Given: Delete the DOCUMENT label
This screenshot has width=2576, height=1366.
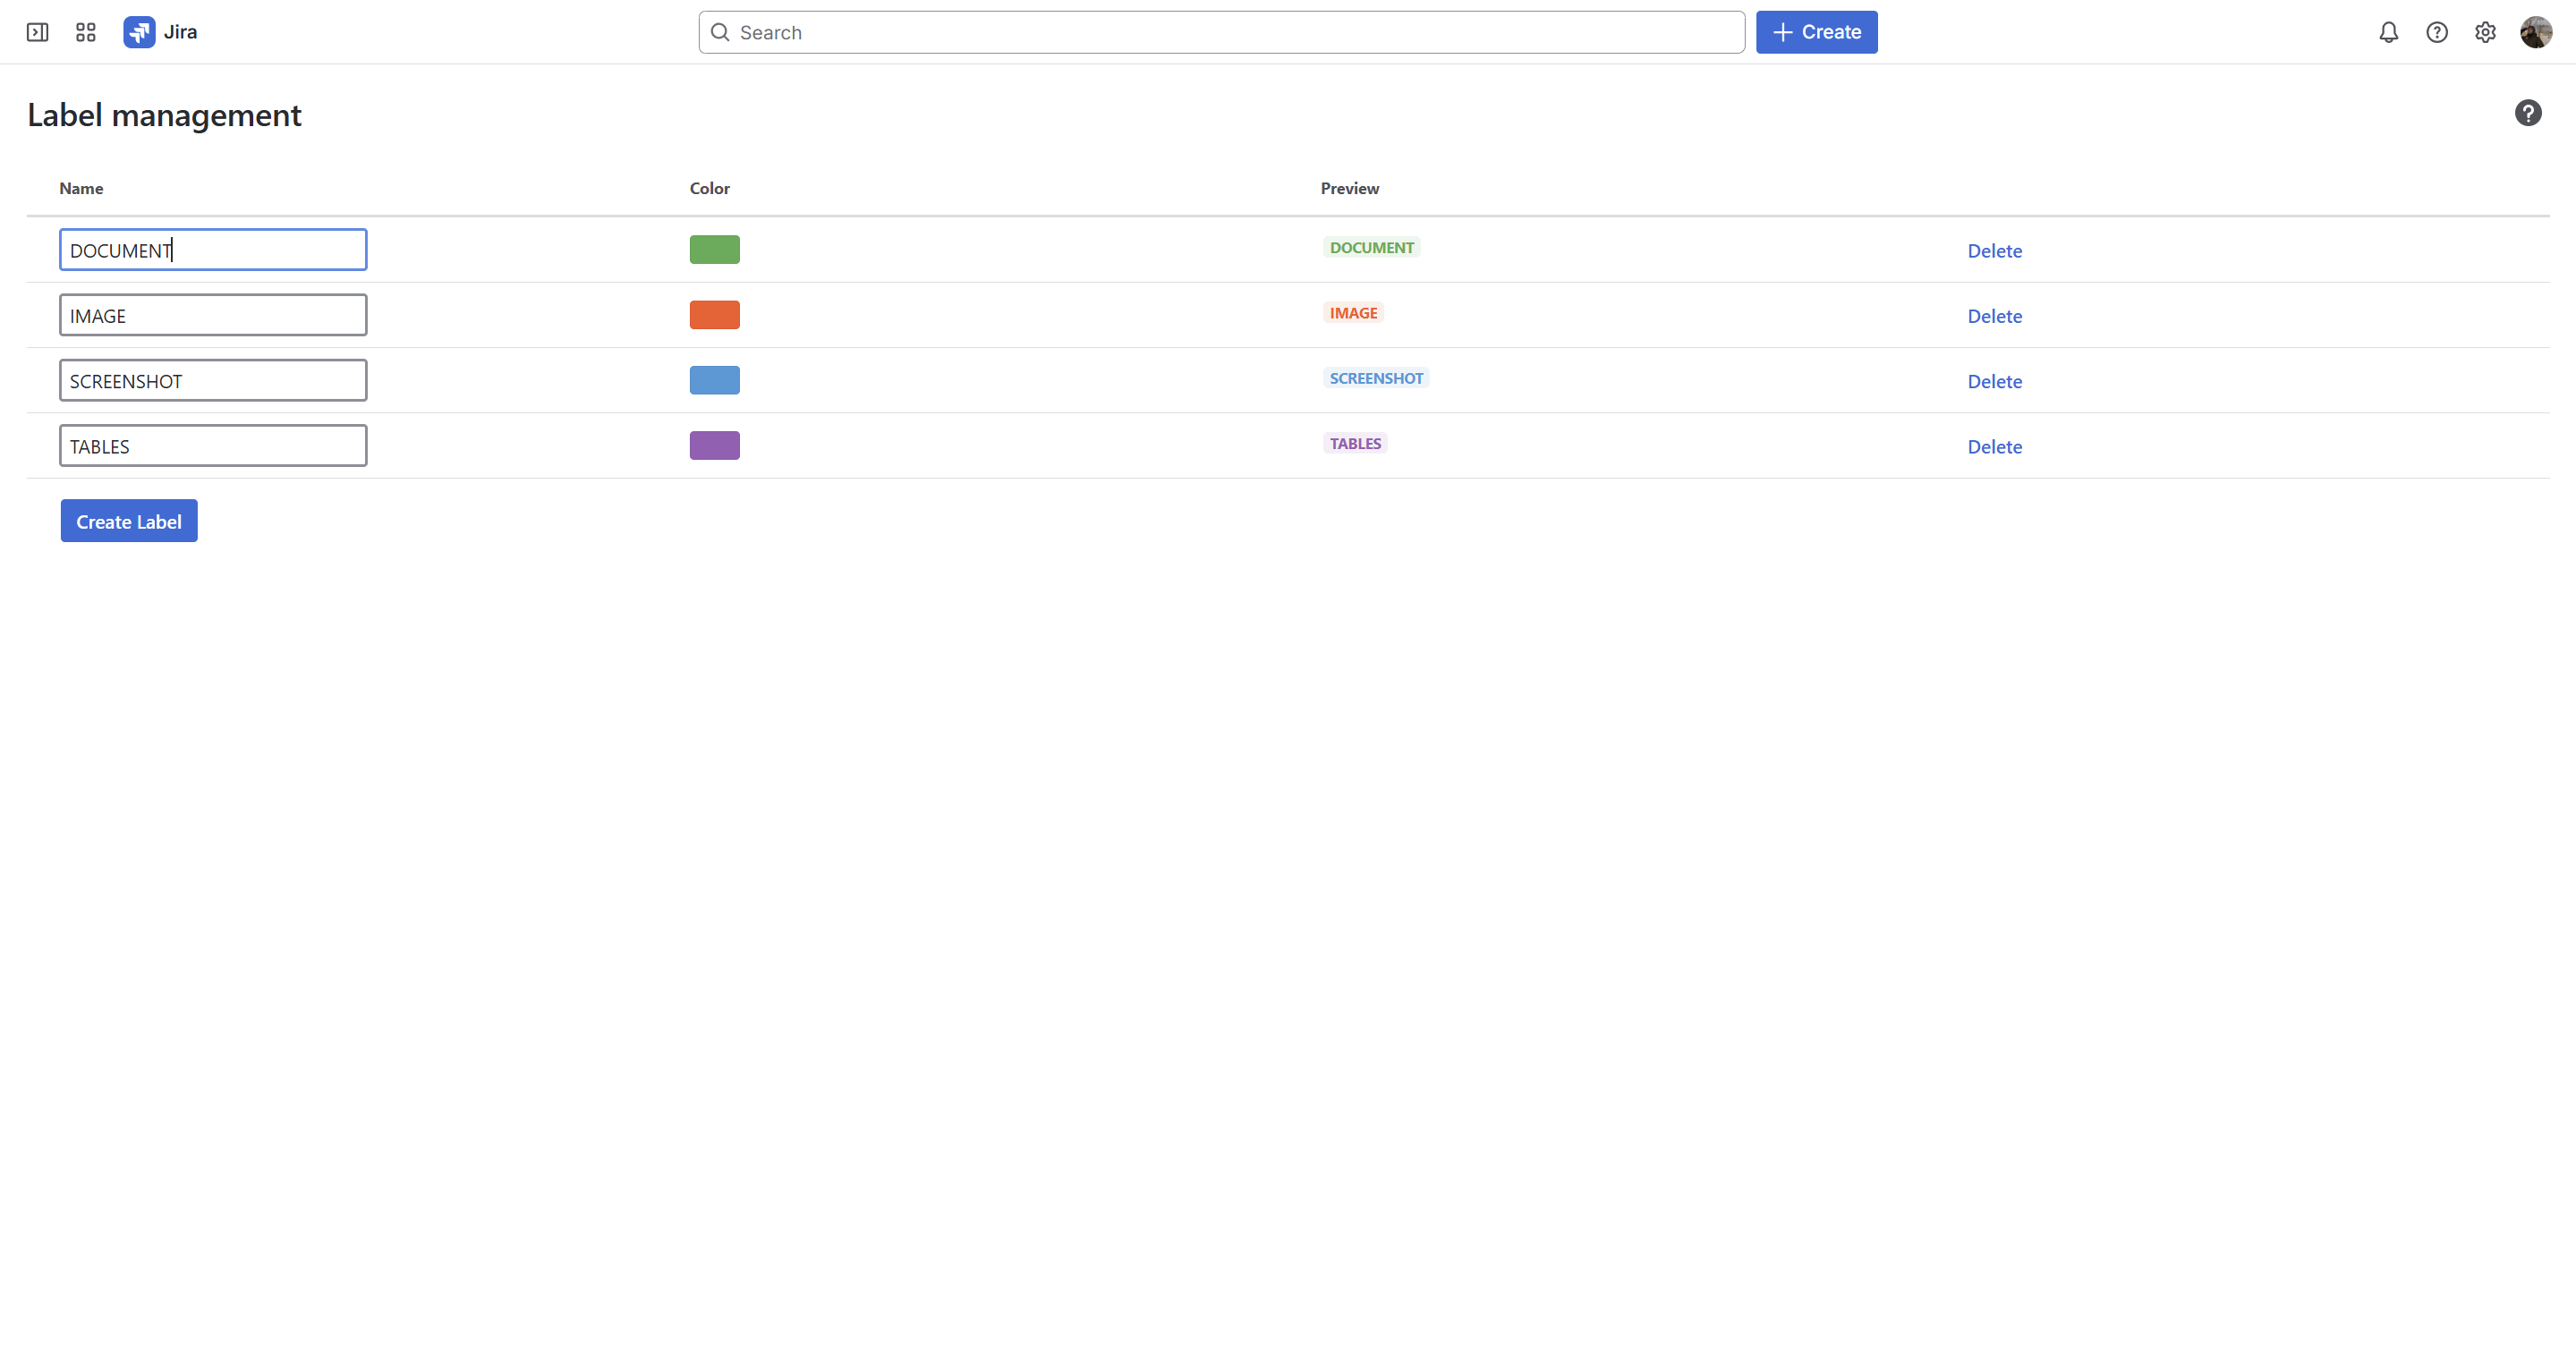Looking at the screenshot, I should point(1994,250).
